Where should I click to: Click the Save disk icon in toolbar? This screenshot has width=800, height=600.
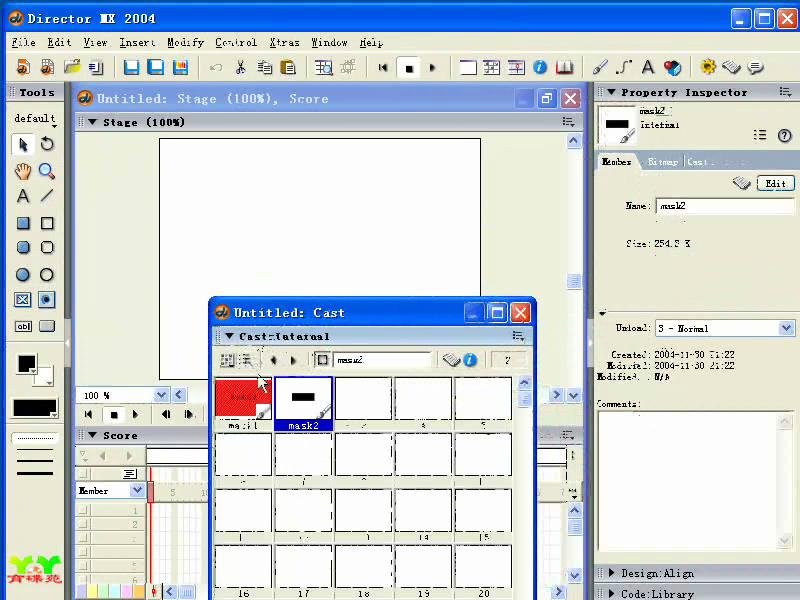pos(131,67)
